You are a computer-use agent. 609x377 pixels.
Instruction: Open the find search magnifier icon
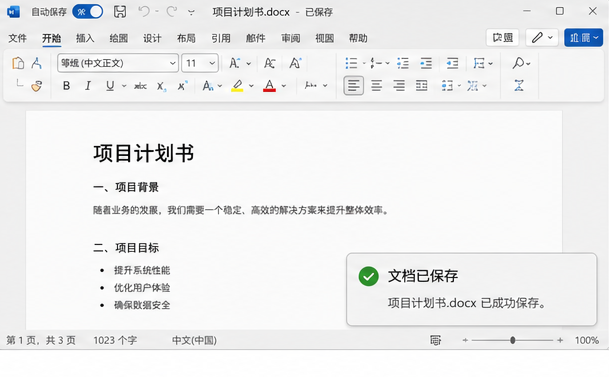519,63
